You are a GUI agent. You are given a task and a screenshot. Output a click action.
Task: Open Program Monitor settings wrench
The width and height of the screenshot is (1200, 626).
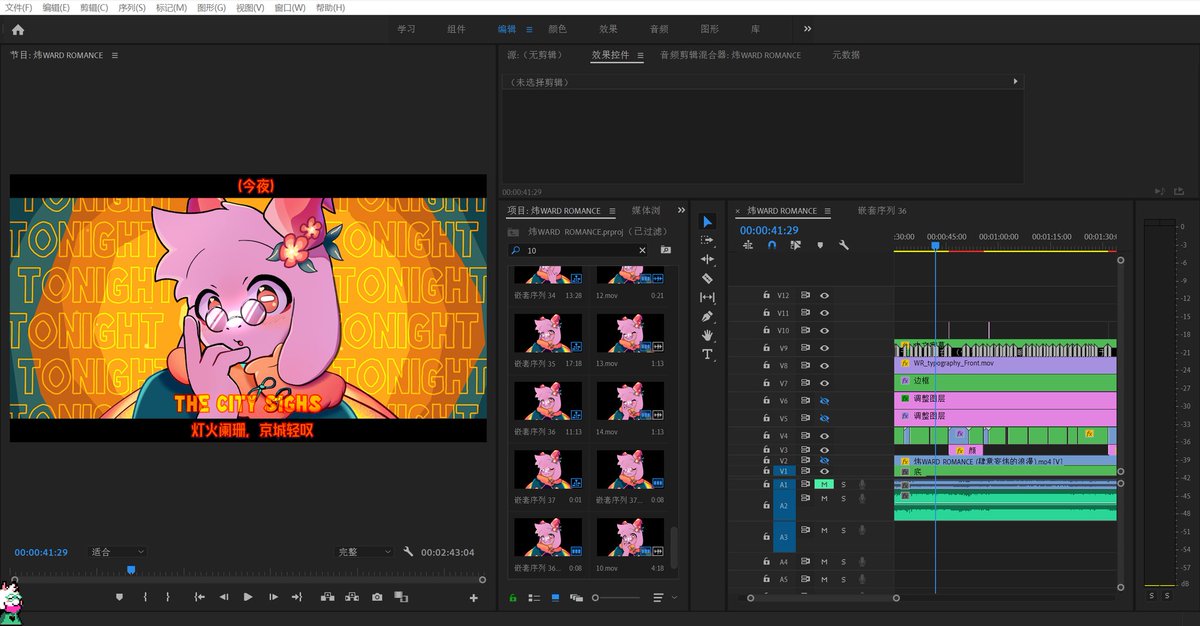(x=408, y=552)
